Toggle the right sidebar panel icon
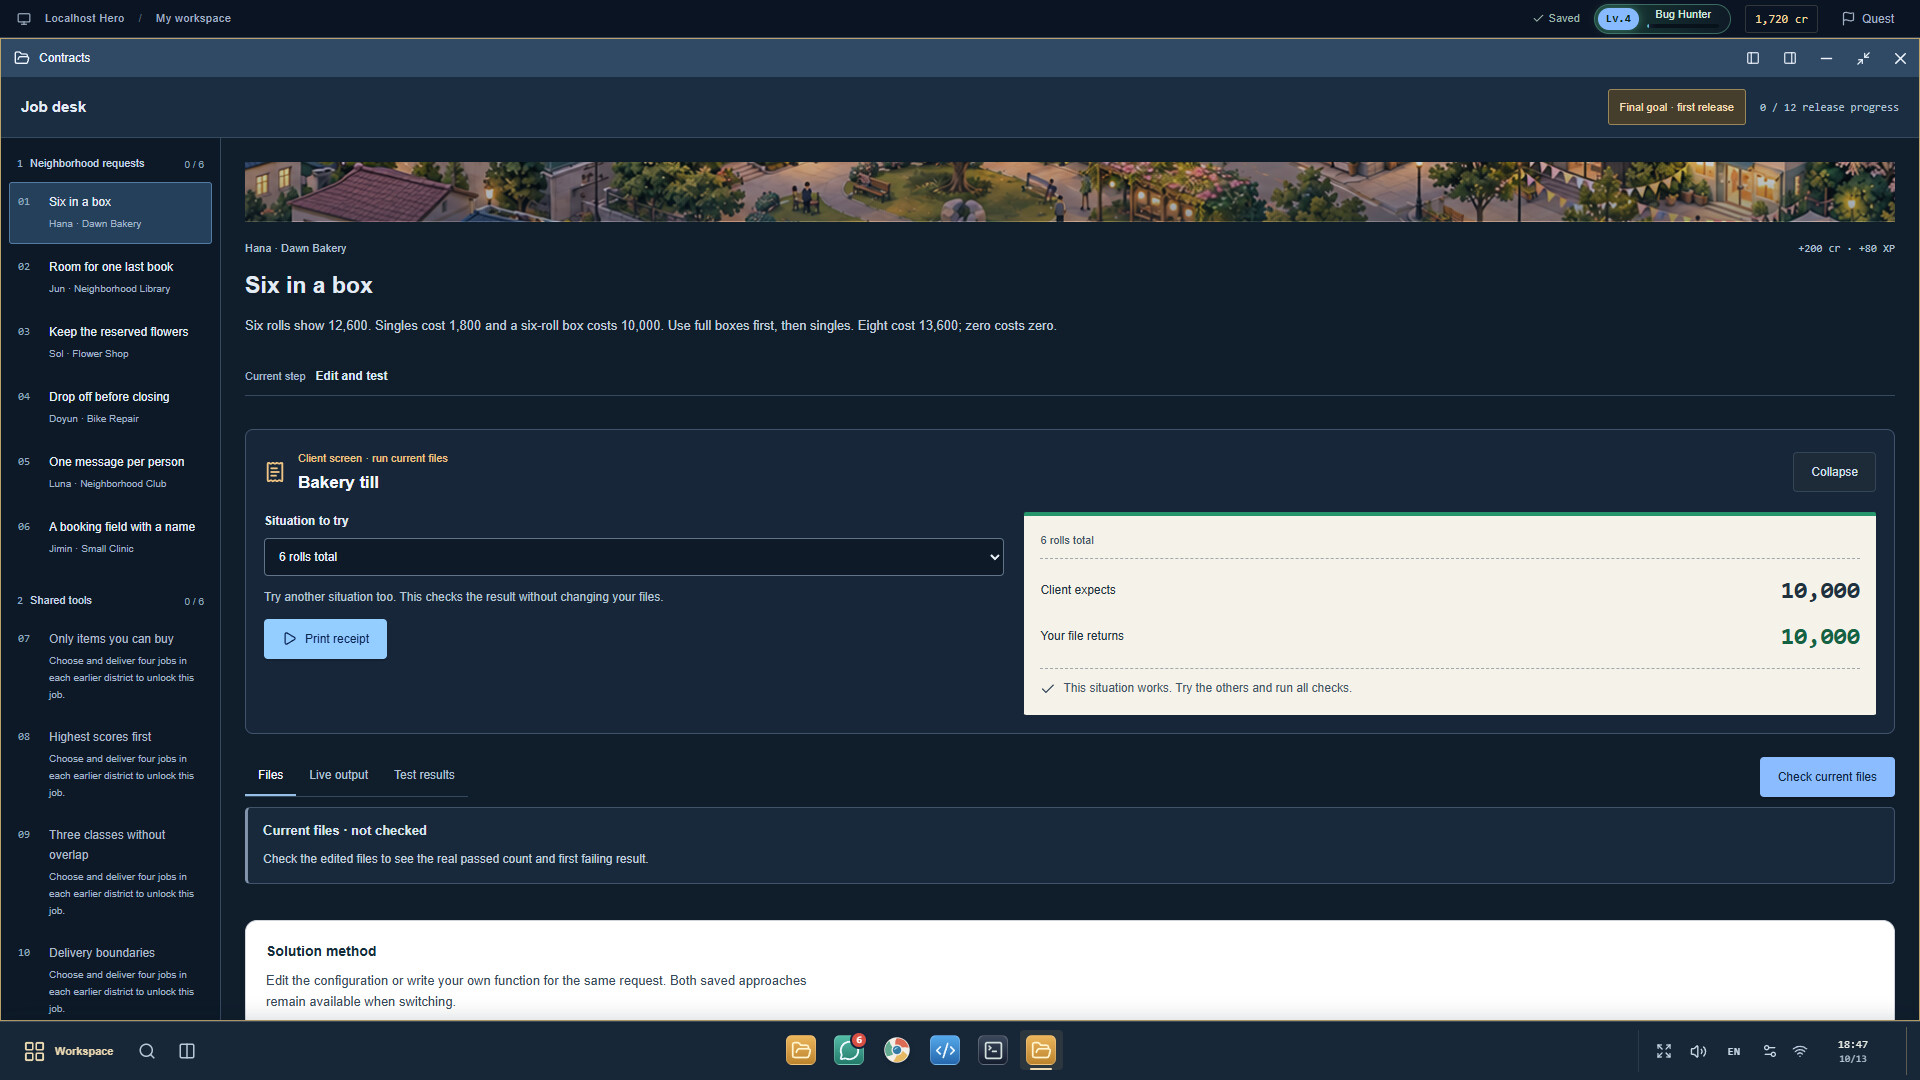This screenshot has height=1080, width=1920. [x=1790, y=58]
